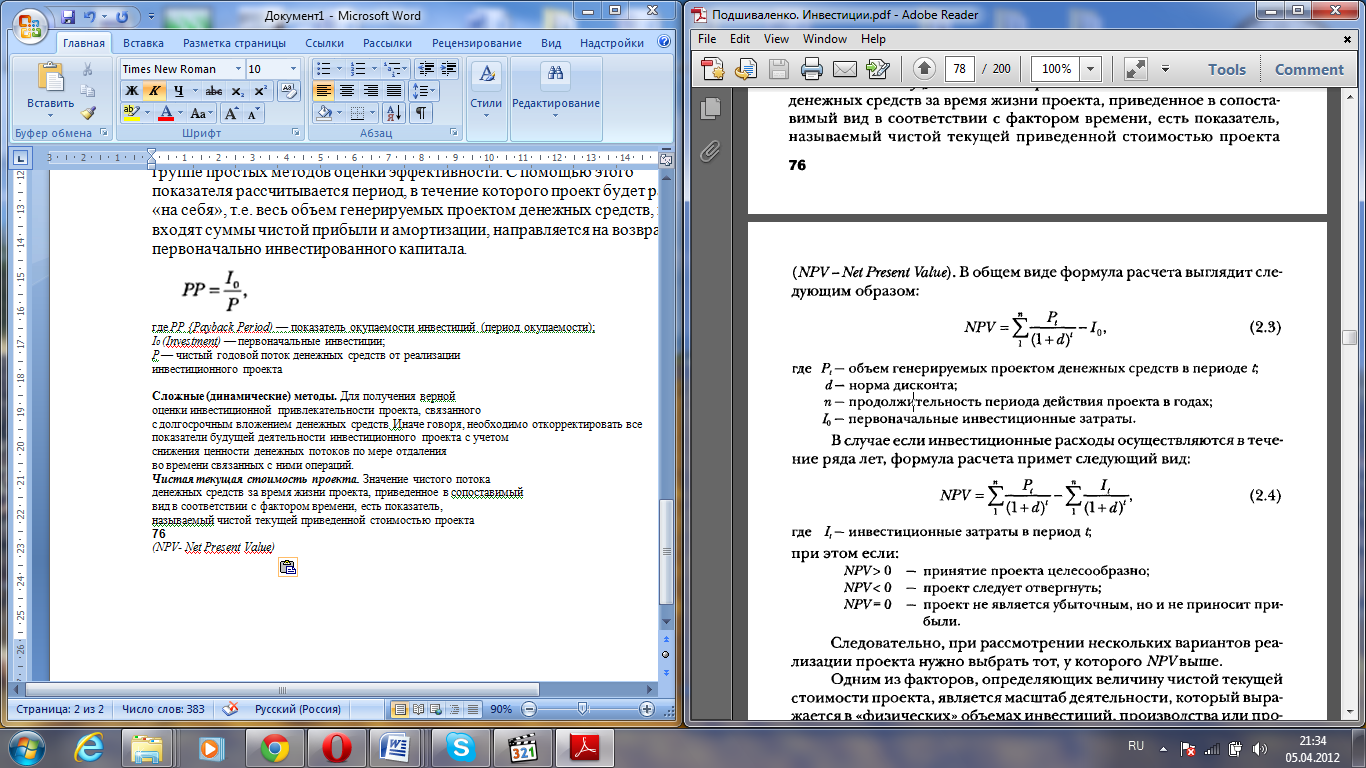Click the Word zoom slider handle
This screenshot has height=768, width=1366.
tap(583, 709)
